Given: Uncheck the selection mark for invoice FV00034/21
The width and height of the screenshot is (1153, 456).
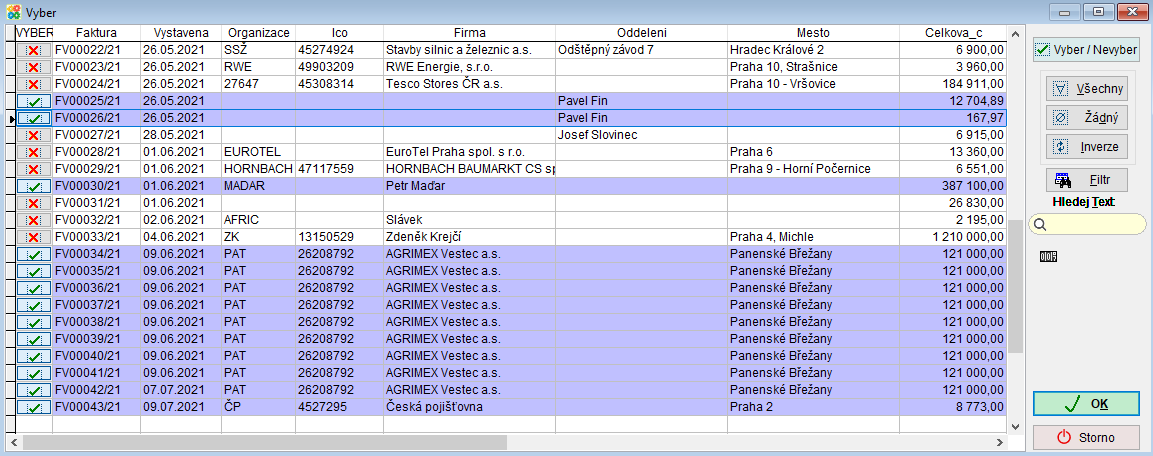Looking at the screenshot, I should pos(33,254).
